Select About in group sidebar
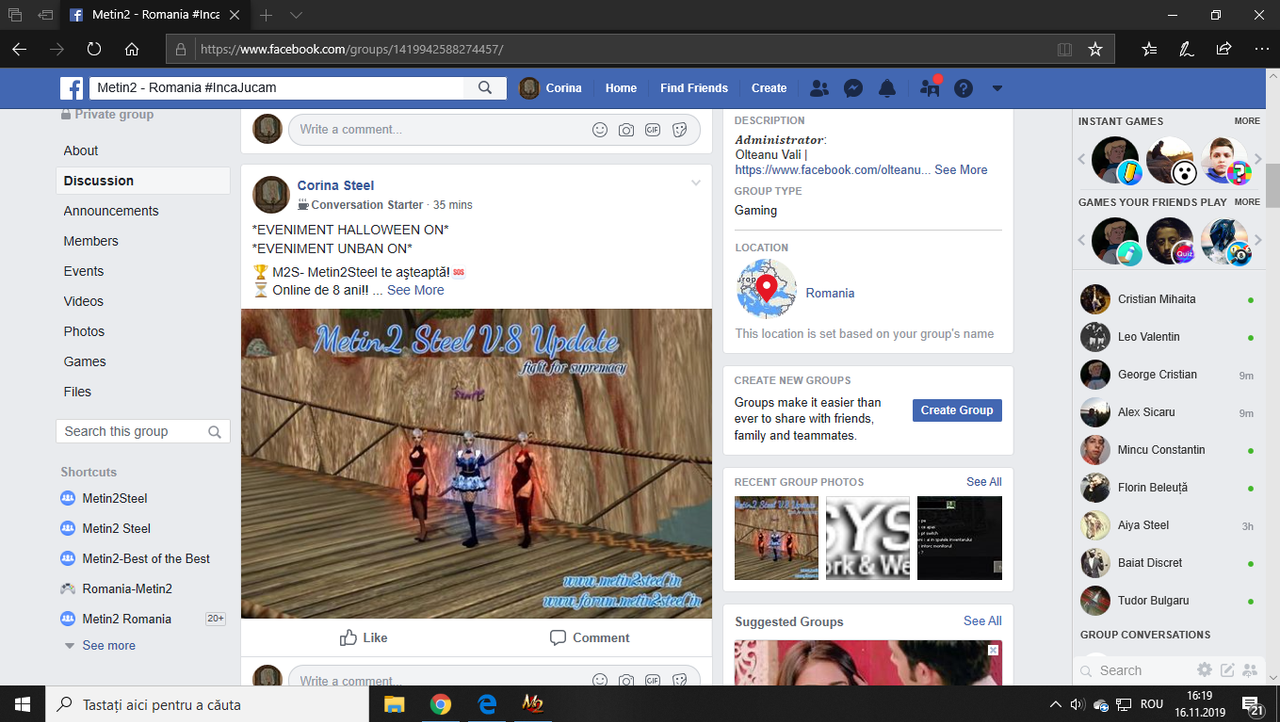Viewport: 1280px width, 722px height. (81, 150)
